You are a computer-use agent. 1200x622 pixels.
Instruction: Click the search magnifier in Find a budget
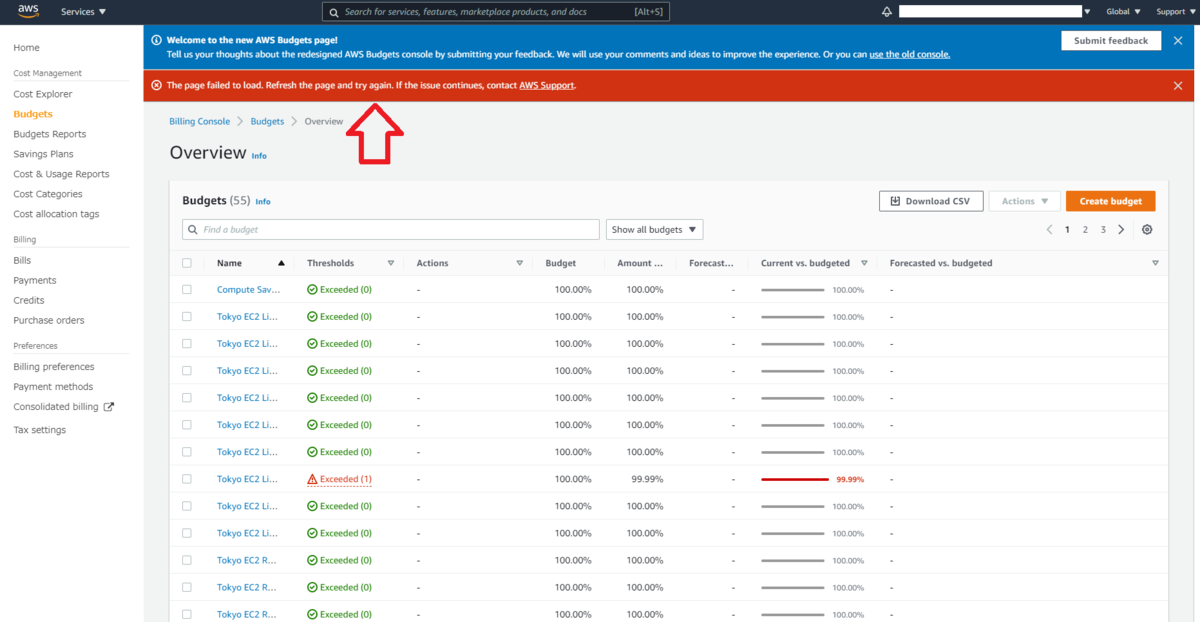pos(192,230)
